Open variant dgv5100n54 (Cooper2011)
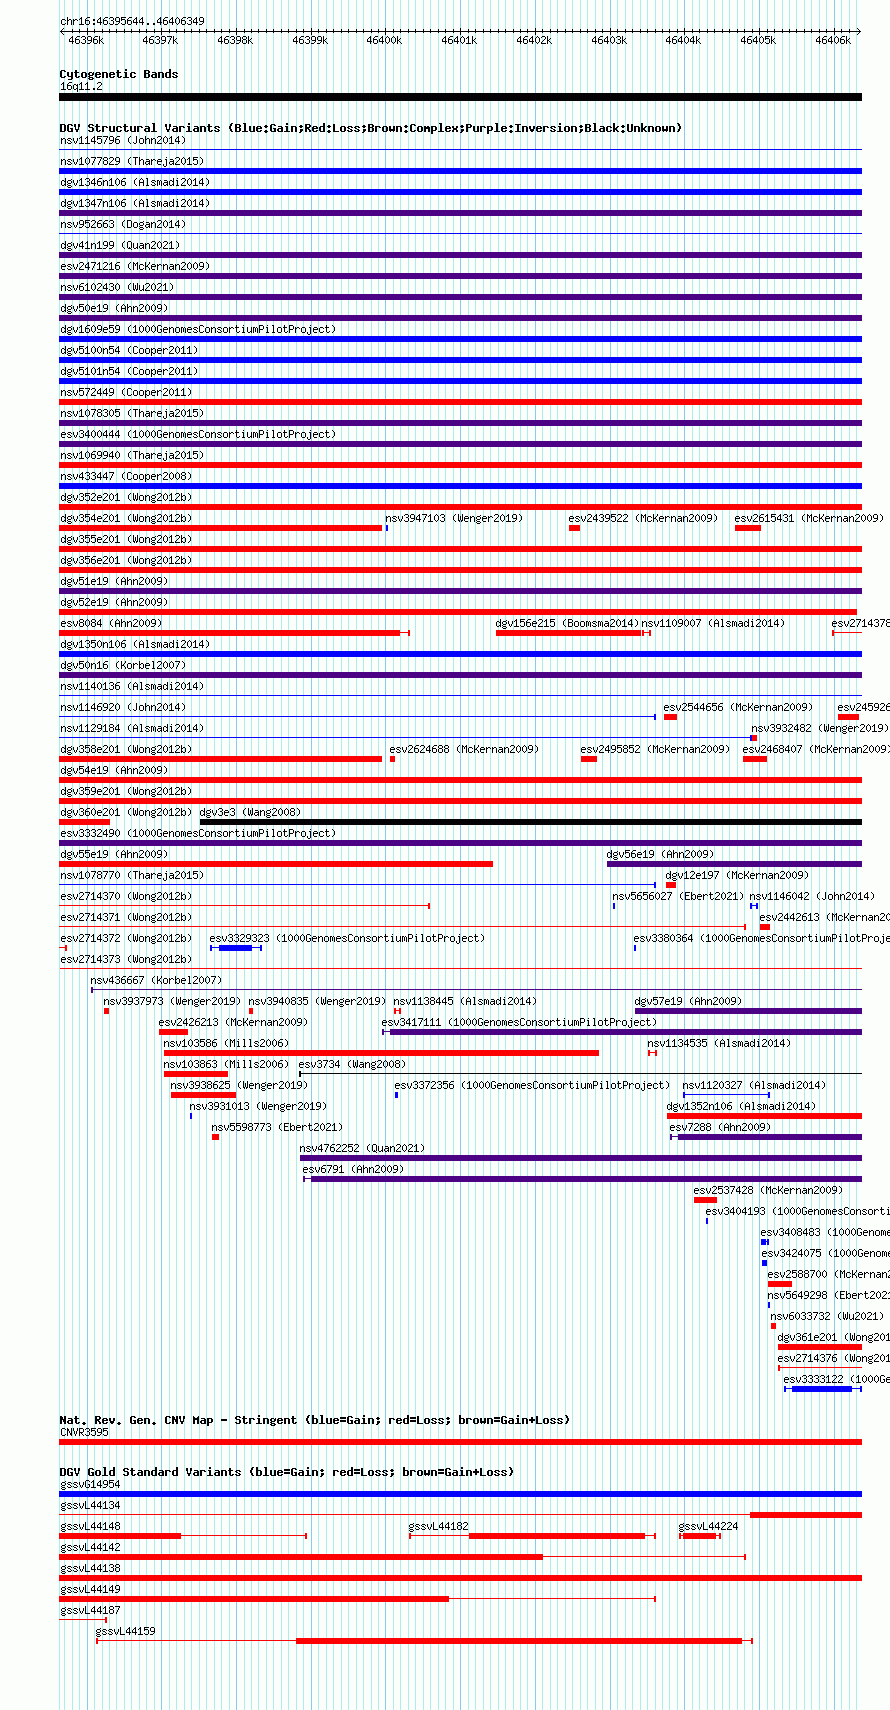This screenshot has width=890, height=1710. 129,350
